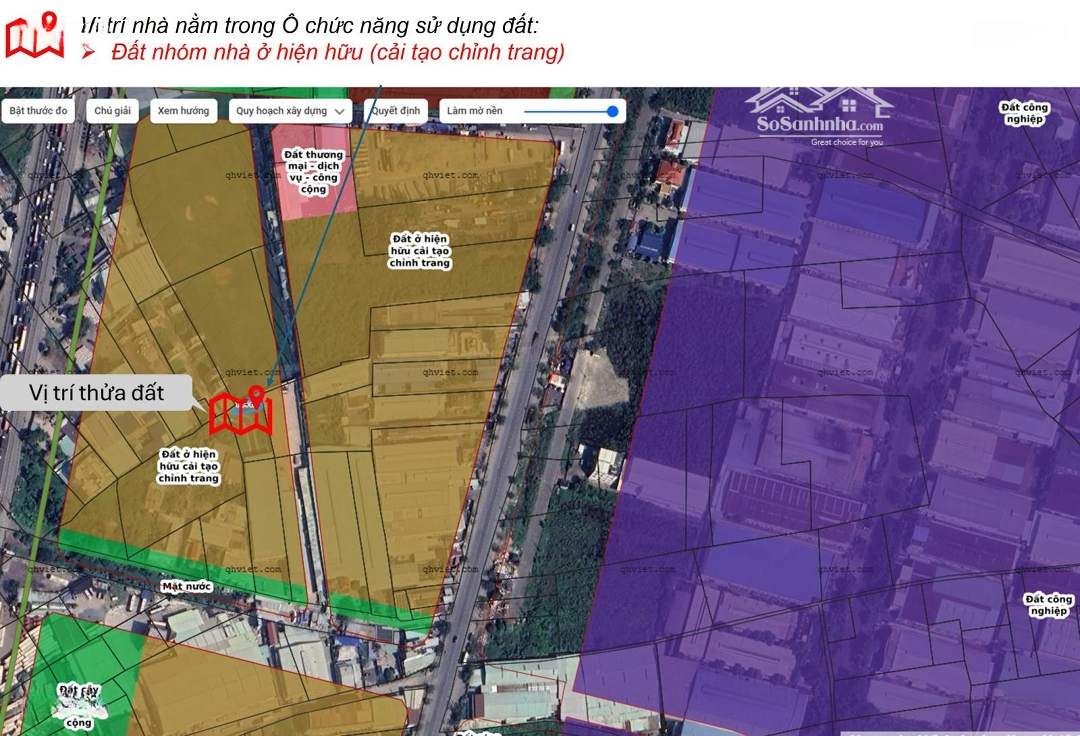Click the red map pin icon in header
The height and width of the screenshot is (736, 1080).
(35, 35)
